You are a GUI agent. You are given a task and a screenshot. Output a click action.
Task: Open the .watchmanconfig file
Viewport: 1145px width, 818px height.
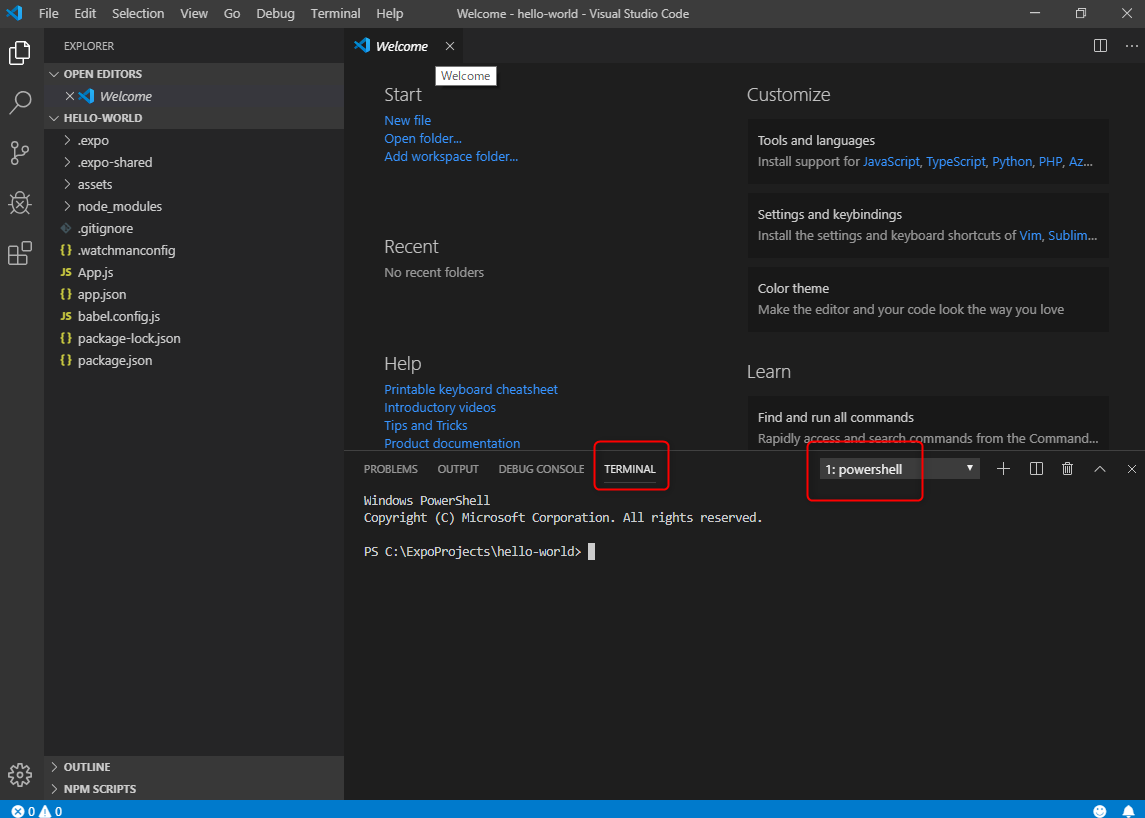(x=194, y=251)
